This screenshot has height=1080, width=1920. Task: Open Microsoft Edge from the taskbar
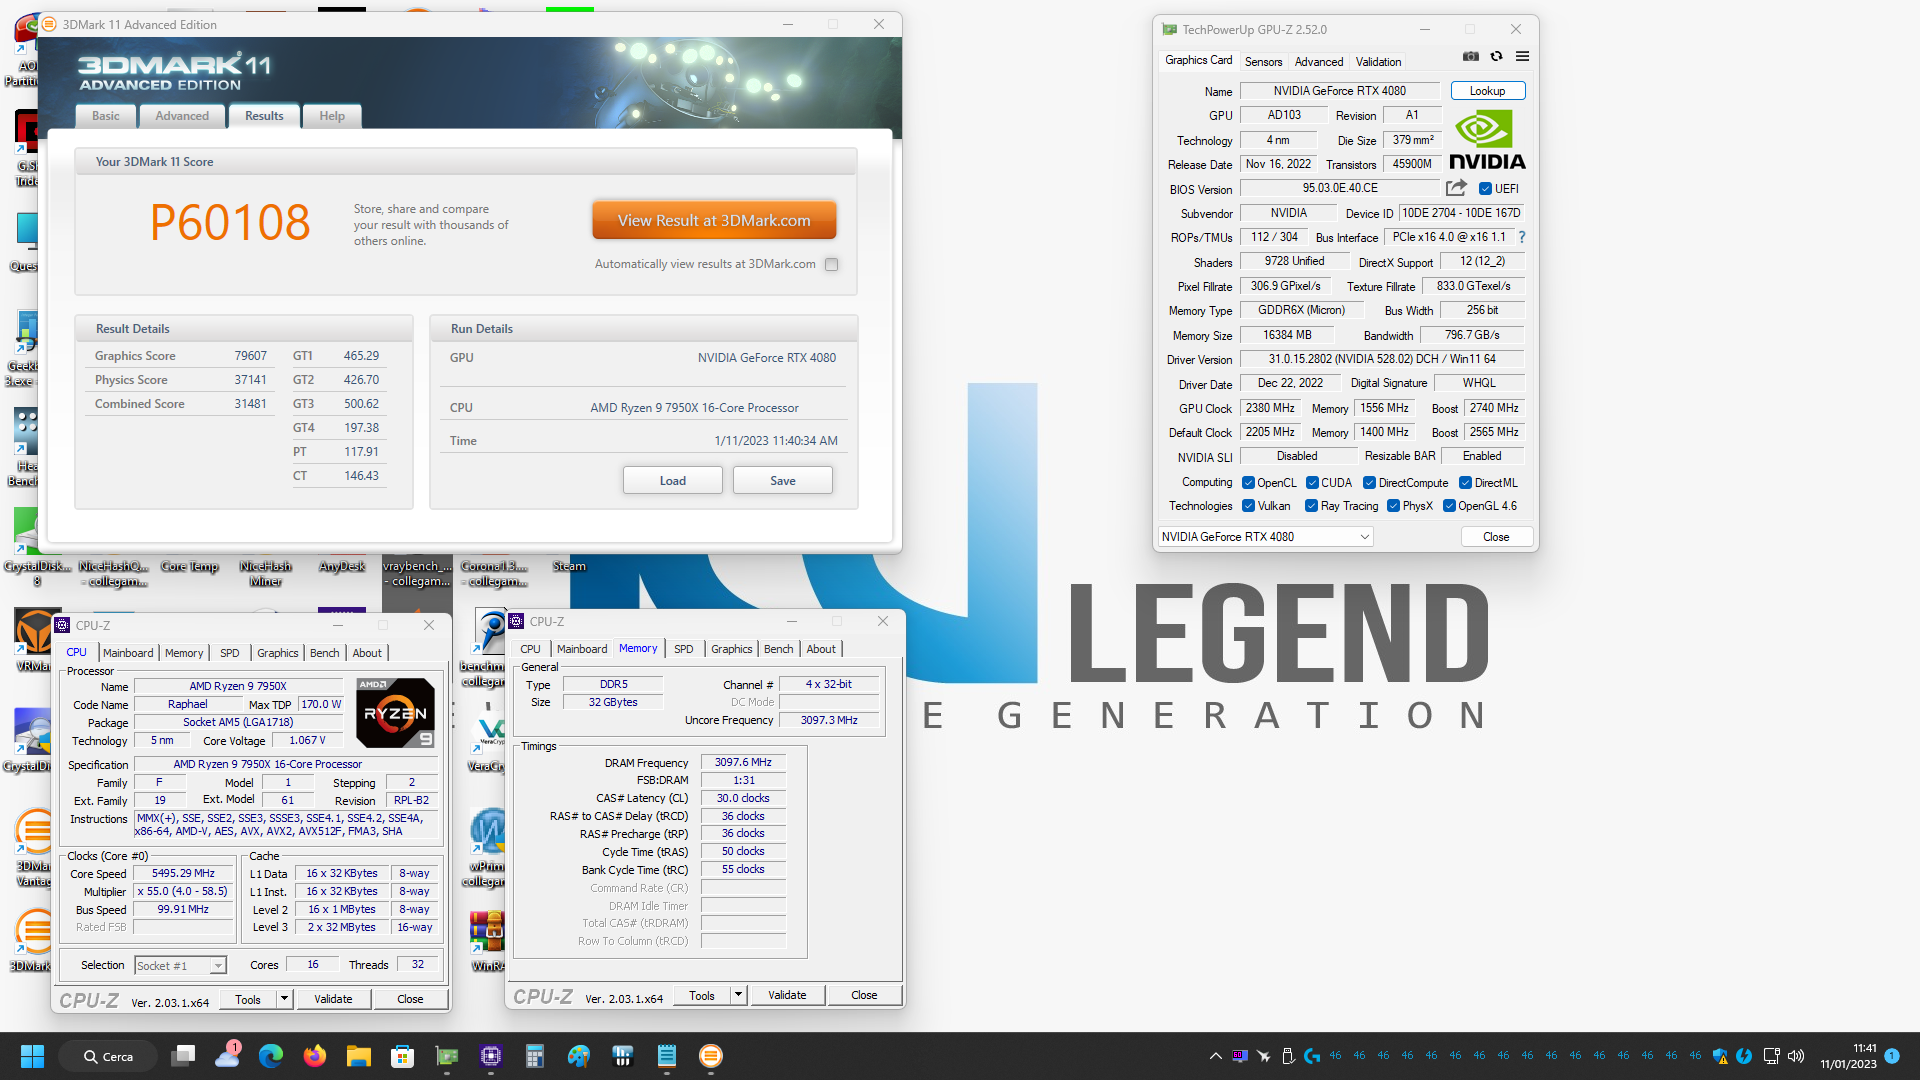pyautogui.click(x=271, y=1056)
